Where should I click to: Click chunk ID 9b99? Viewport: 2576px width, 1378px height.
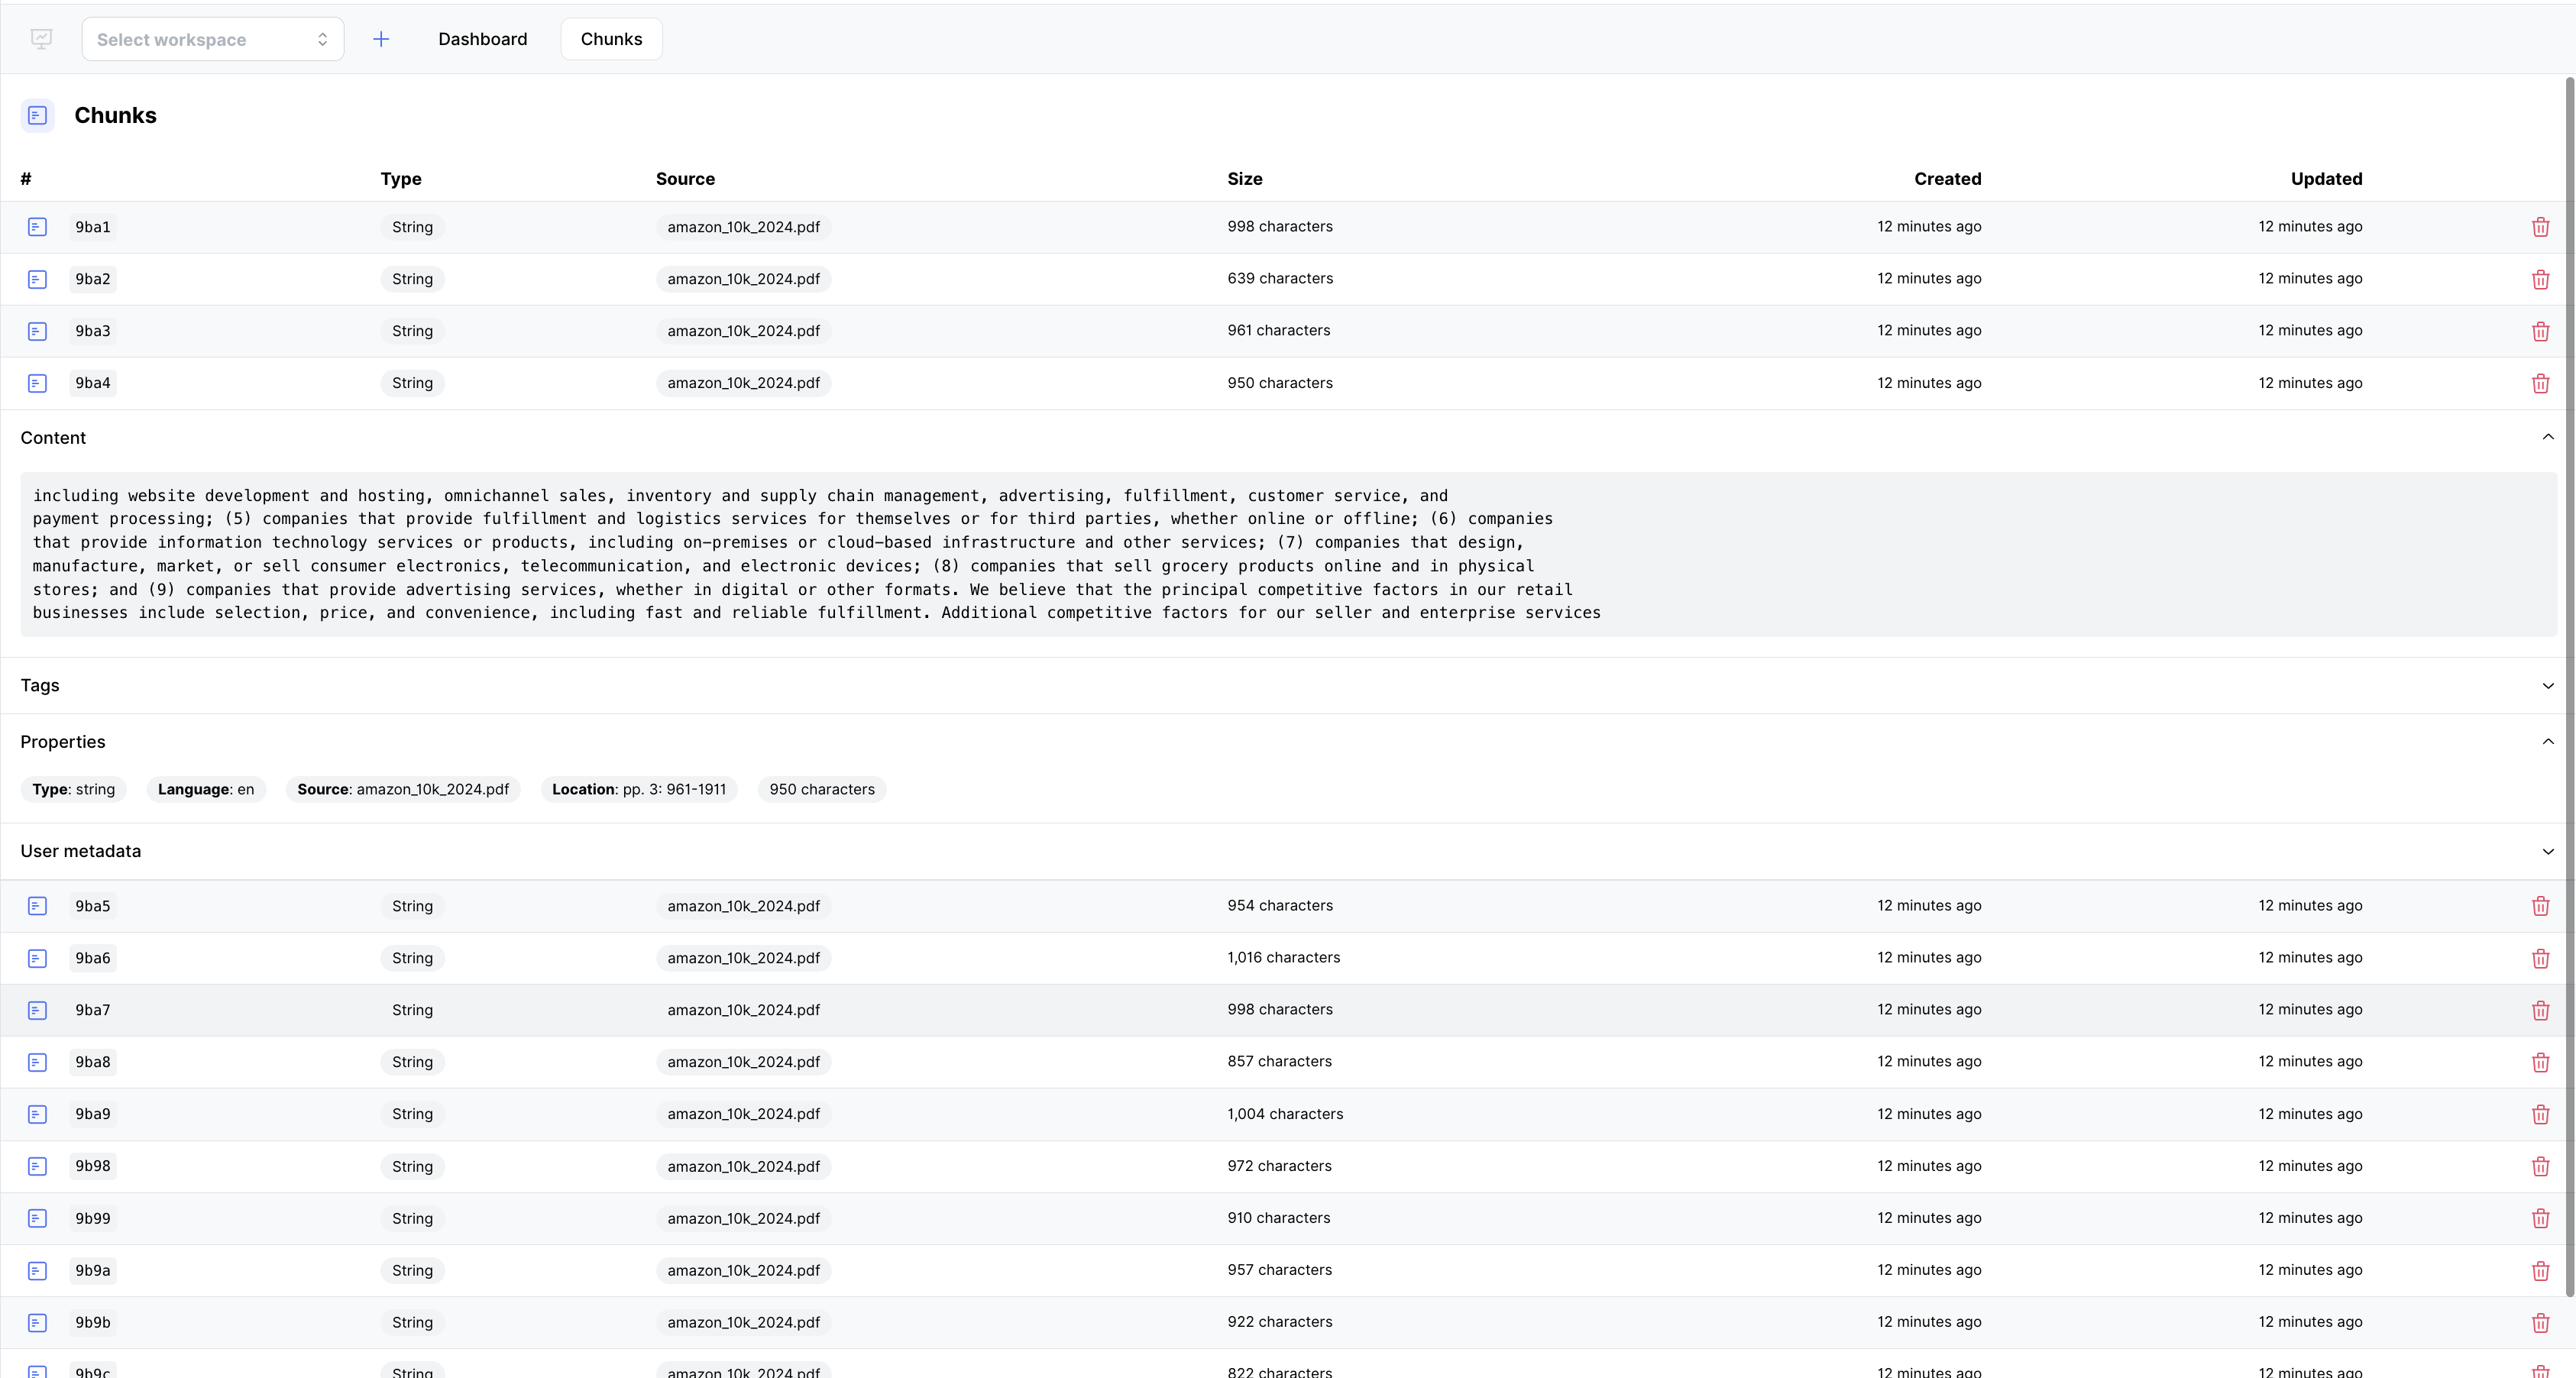tap(93, 1218)
